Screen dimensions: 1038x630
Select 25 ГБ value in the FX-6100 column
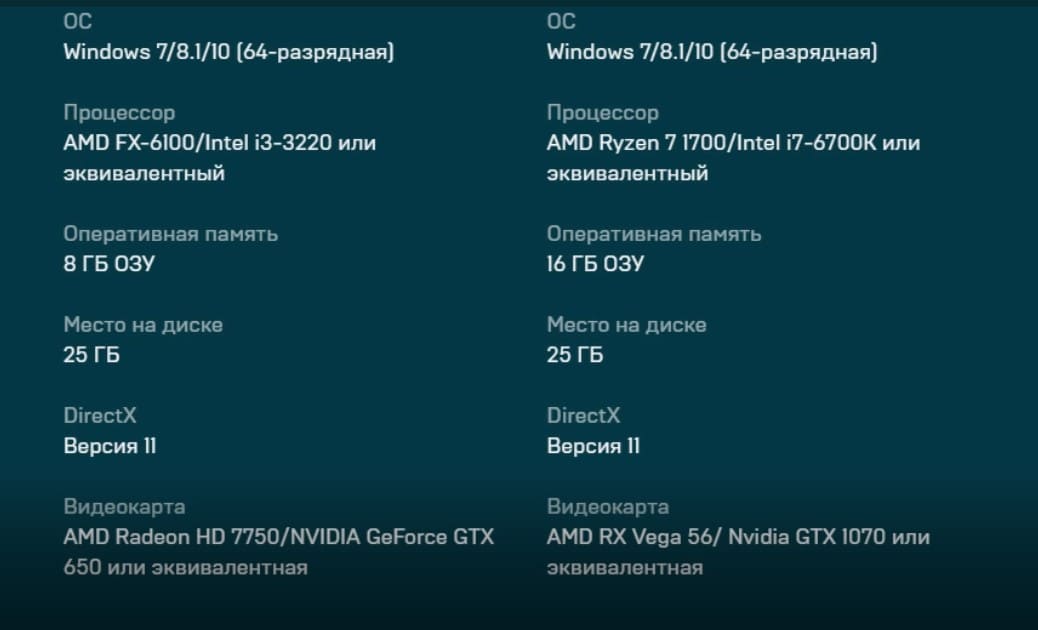91,355
